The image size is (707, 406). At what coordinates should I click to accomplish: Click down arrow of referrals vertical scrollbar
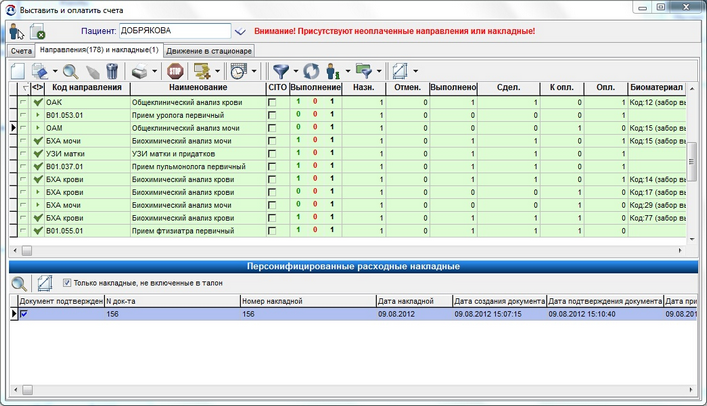pos(692,239)
